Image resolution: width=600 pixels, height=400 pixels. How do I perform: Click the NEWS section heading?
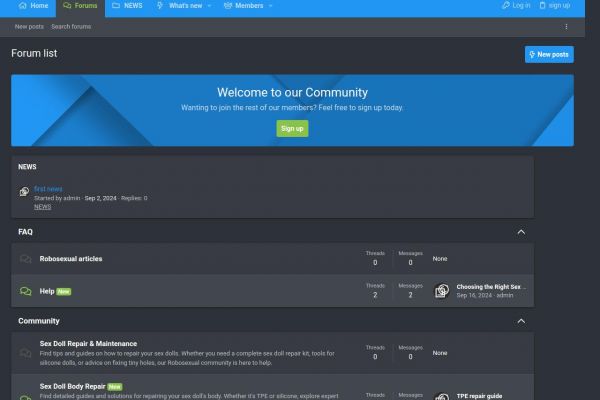pyautogui.click(x=27, y=167)
